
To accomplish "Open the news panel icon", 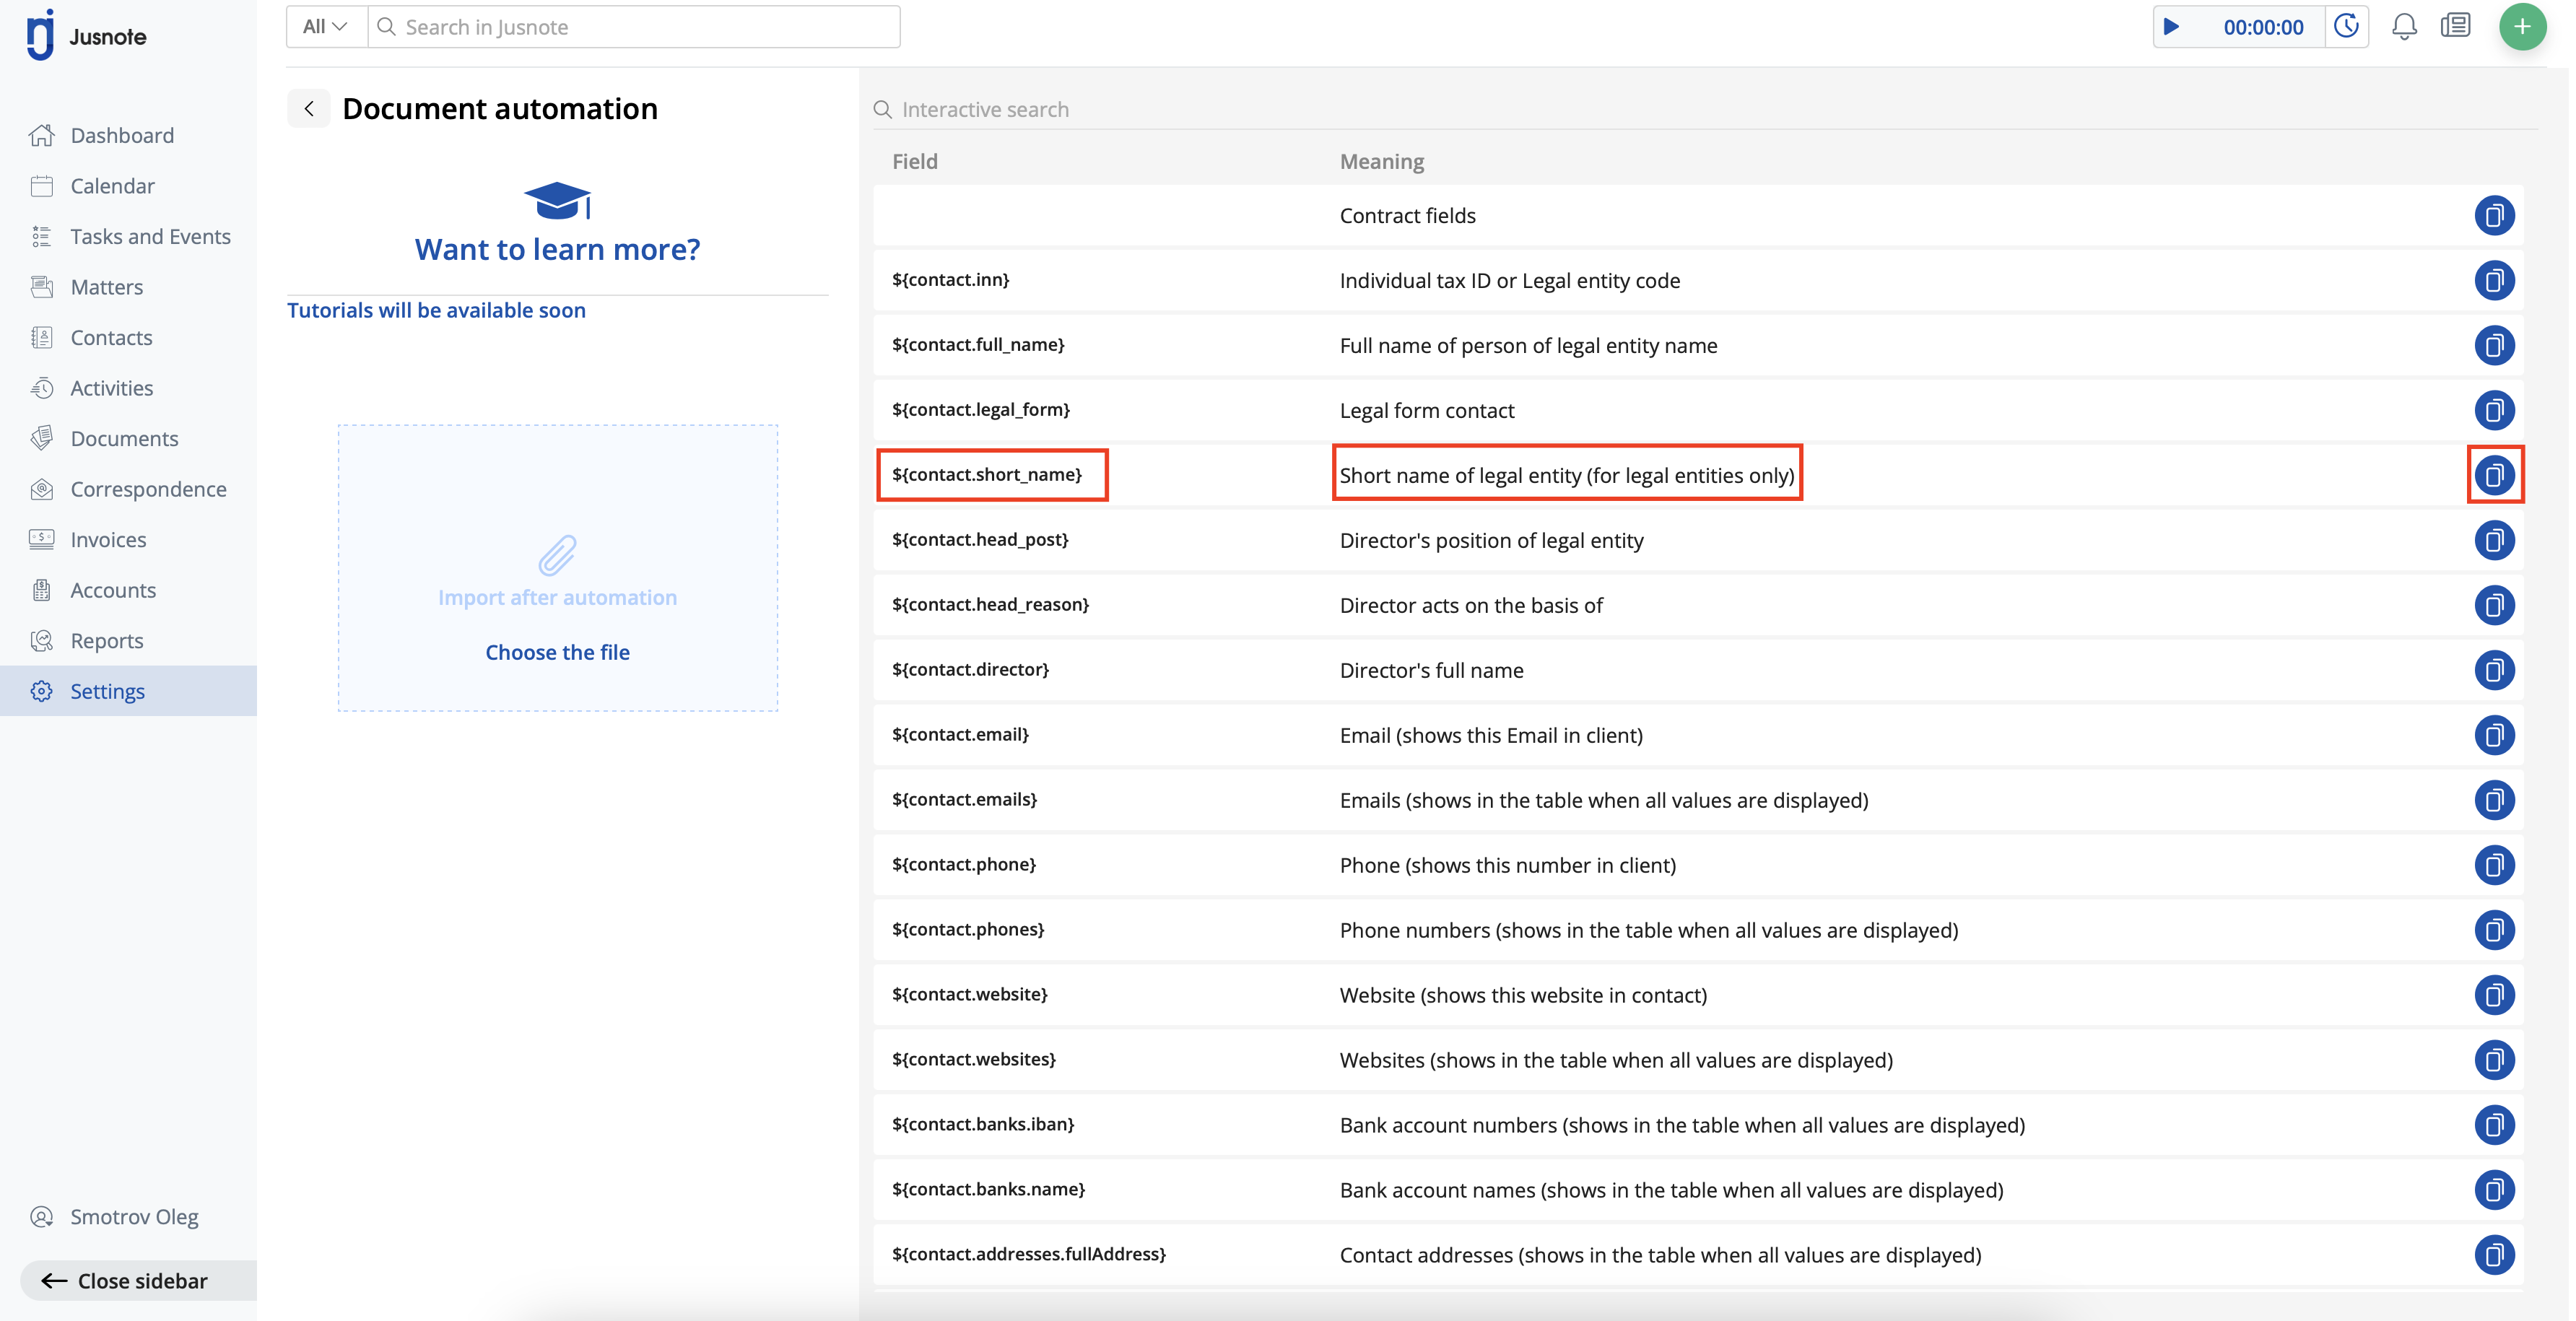I will click(x=2456, y=26).
